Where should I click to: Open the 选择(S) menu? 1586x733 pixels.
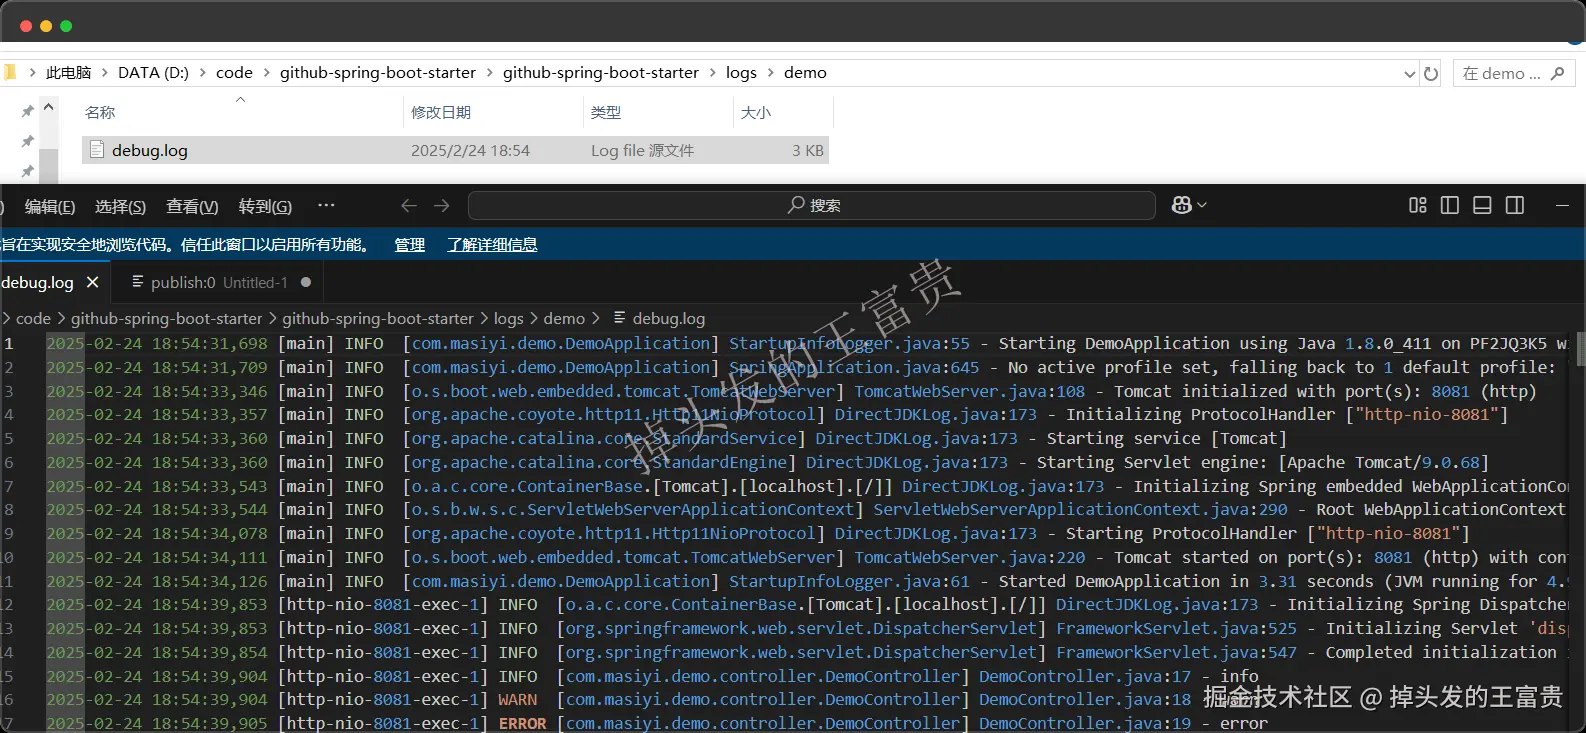pyautogui.click(x=120, y=206)
